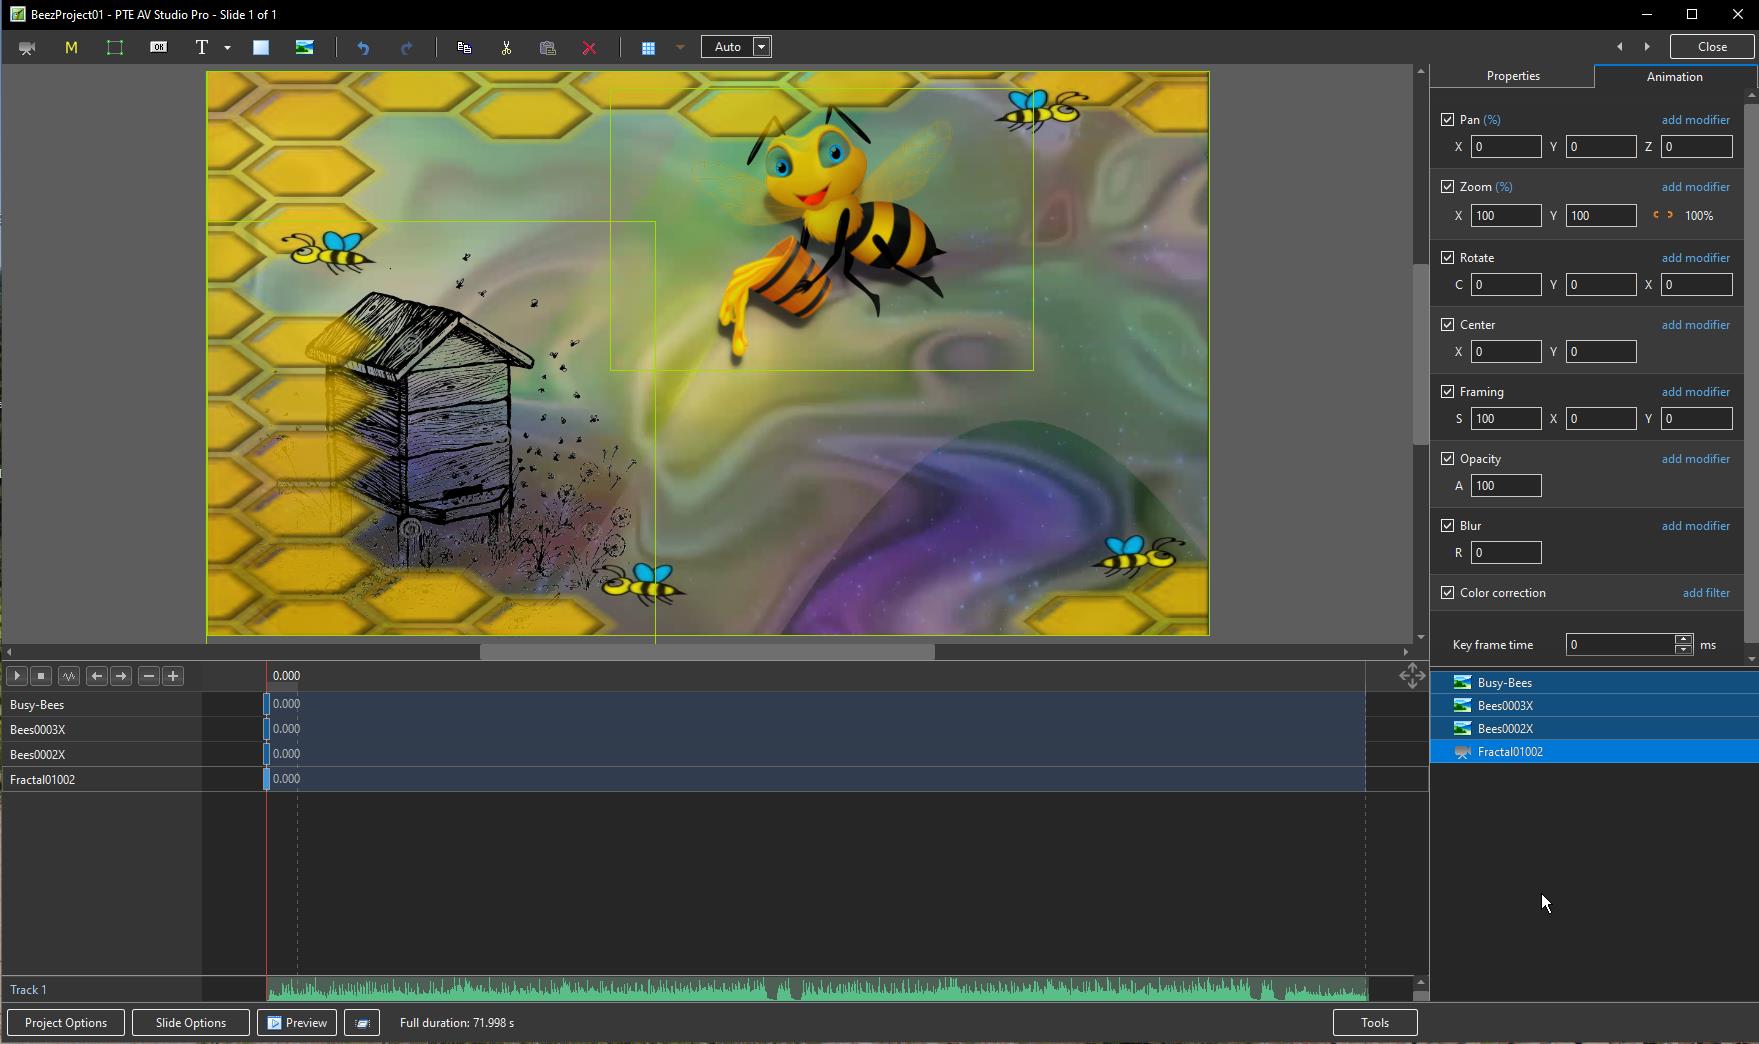Toggle the Zoom proportional link icon
1759x1044 pixels.
(x=1663, y=215)
